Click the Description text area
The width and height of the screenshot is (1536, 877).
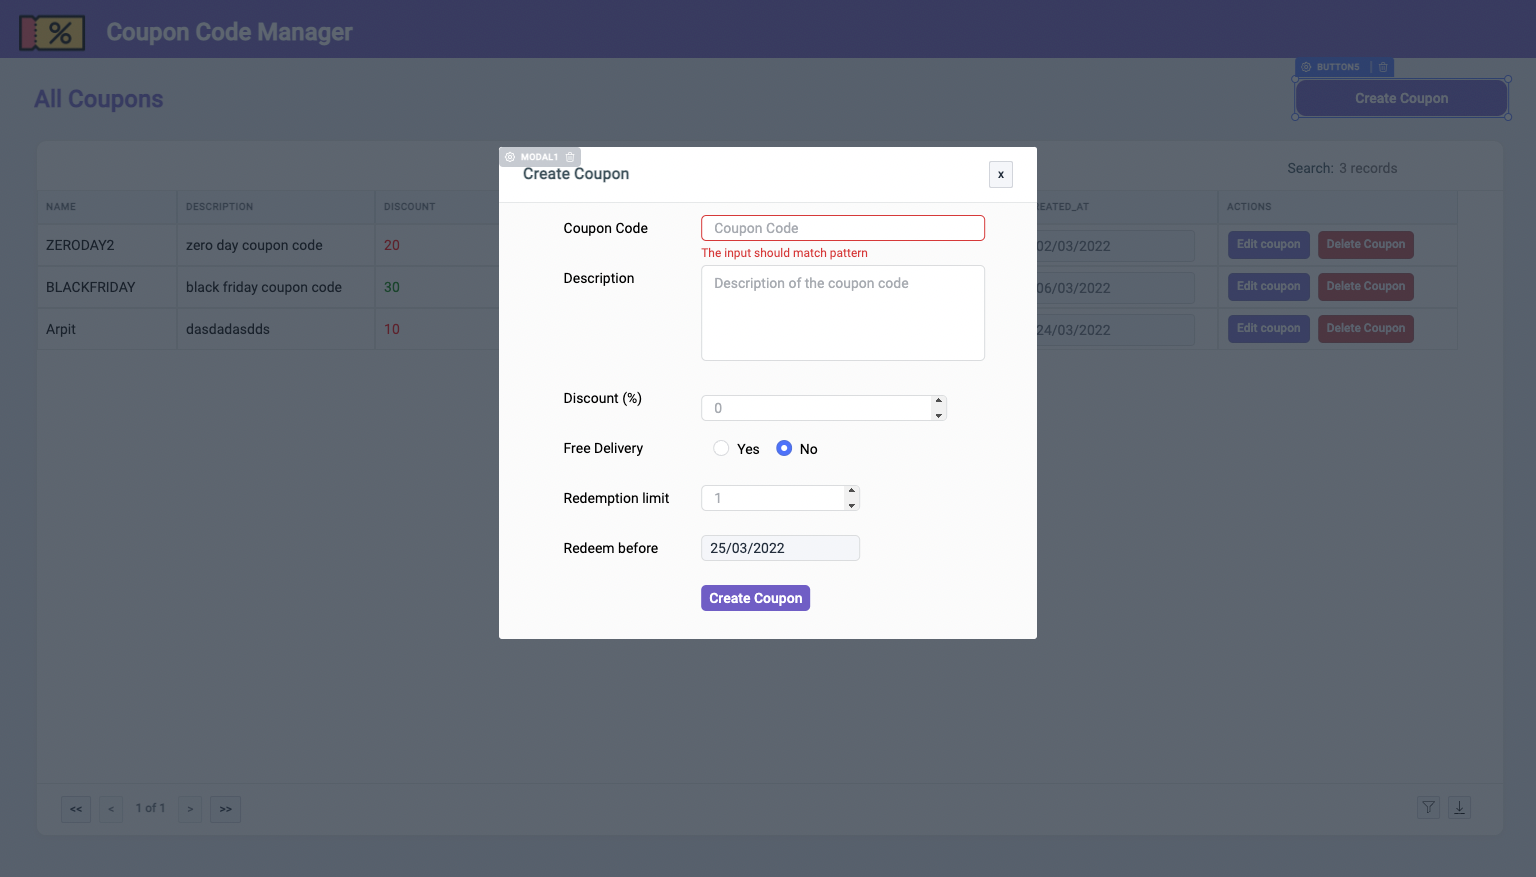tap(842, 313)
